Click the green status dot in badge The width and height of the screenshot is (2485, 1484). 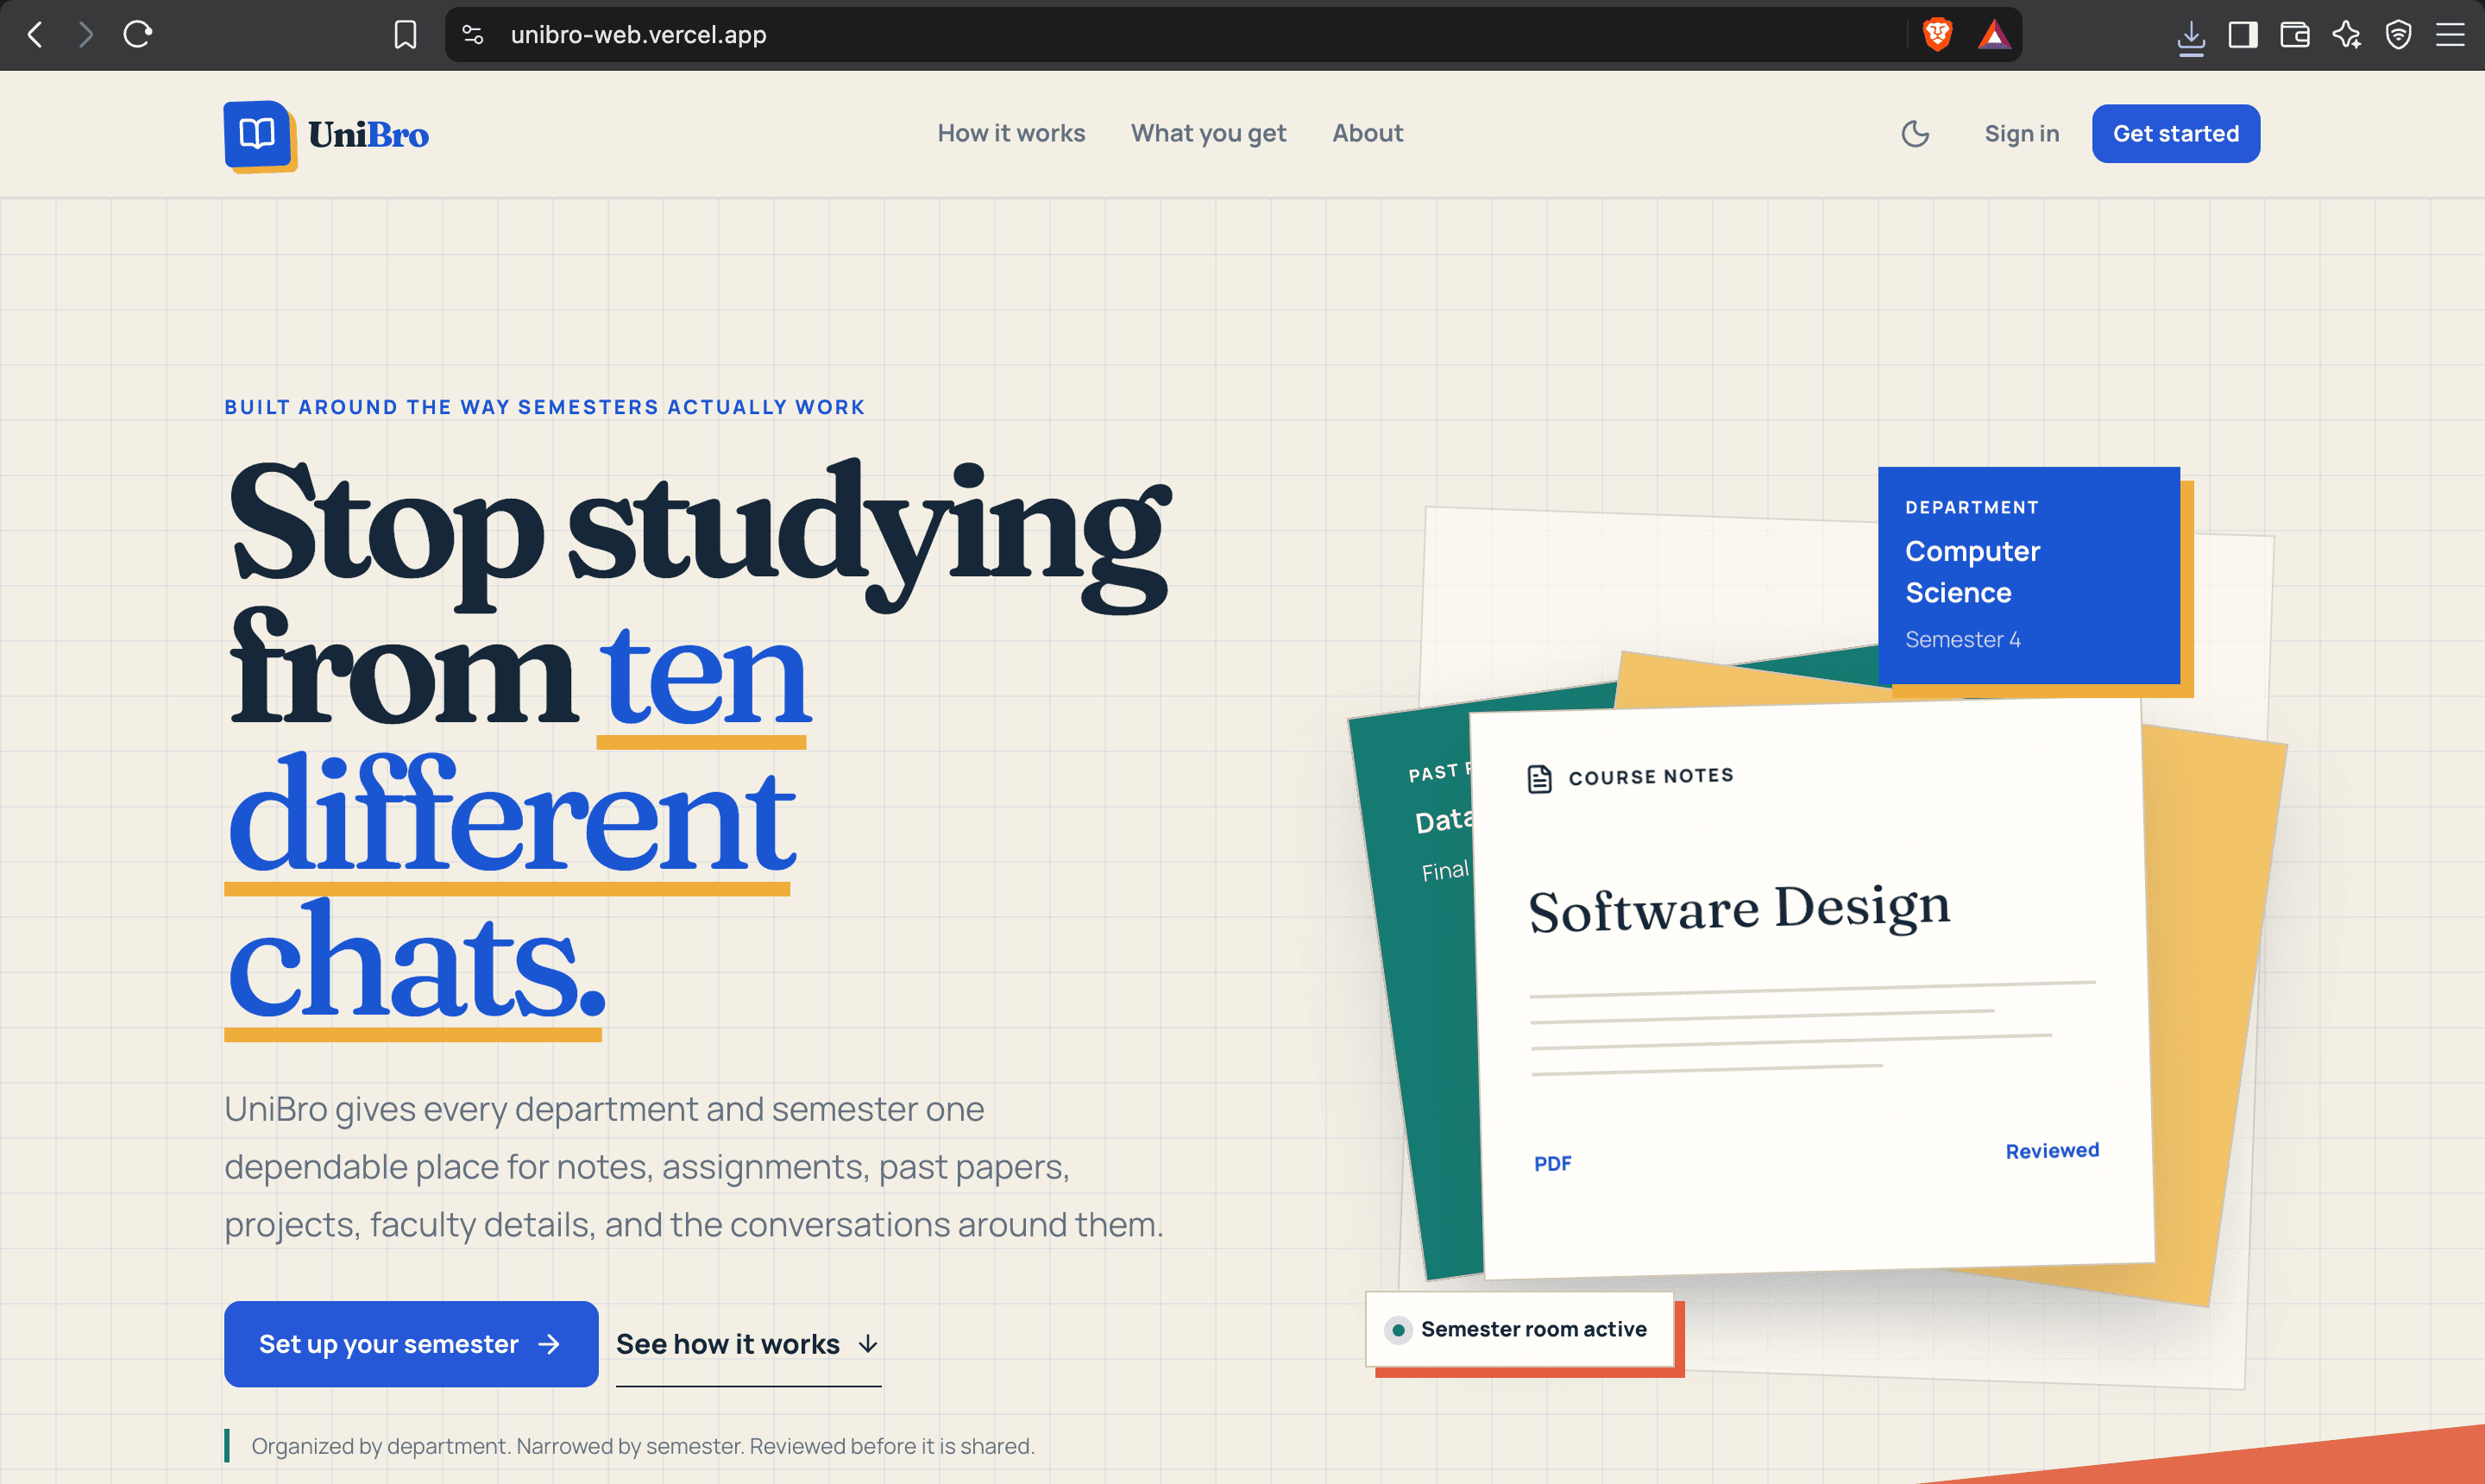pyautogui.click(x=1398, y=1330)
